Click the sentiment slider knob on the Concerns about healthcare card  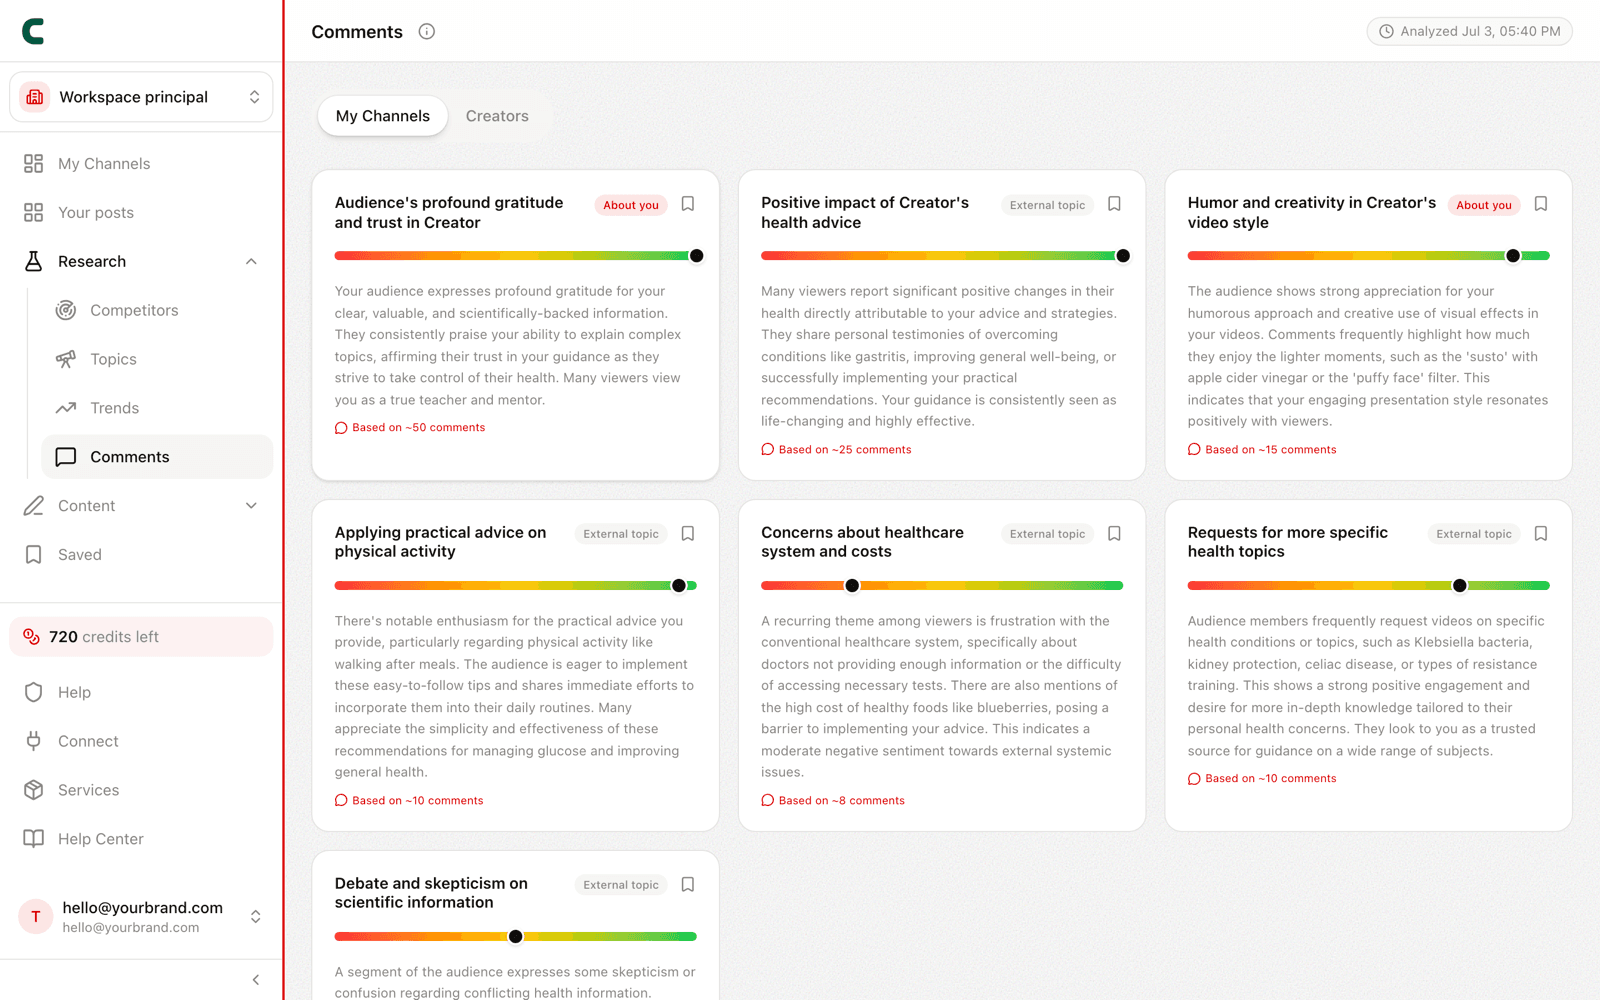click(x=852, y=586)
